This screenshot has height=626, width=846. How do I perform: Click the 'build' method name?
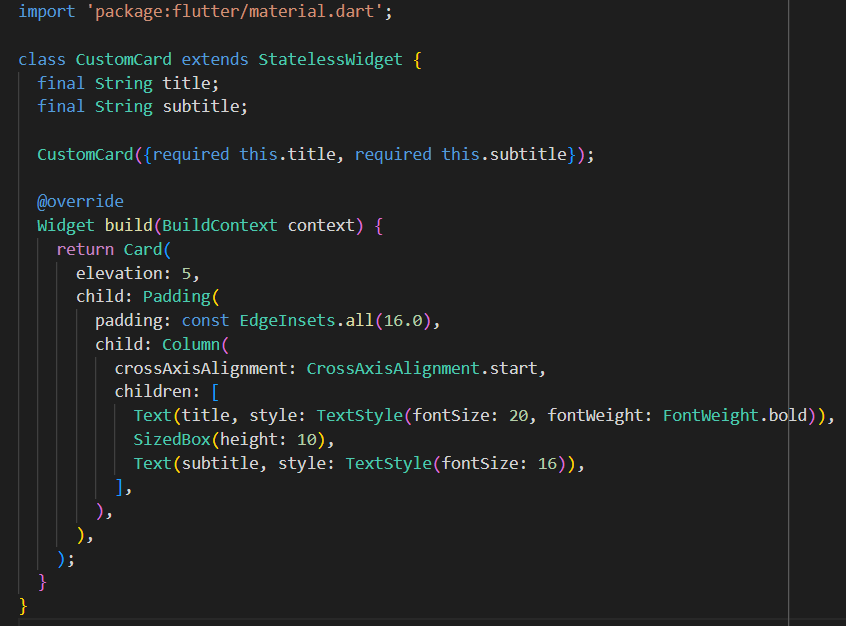point(128,226)
